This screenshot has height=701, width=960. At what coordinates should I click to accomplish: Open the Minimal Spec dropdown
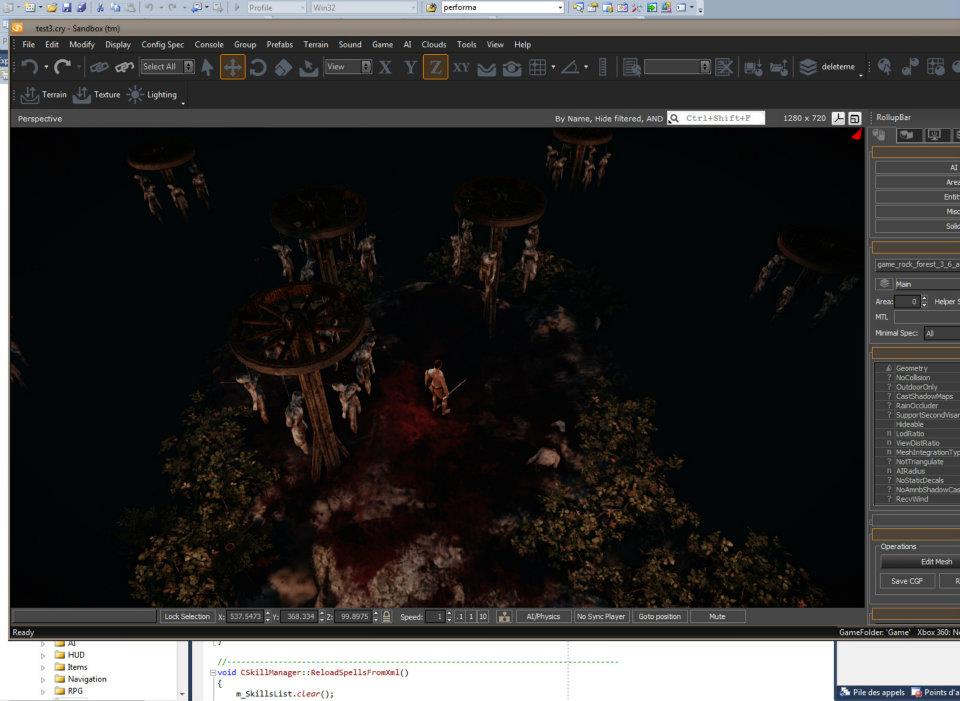coord(941,334)
